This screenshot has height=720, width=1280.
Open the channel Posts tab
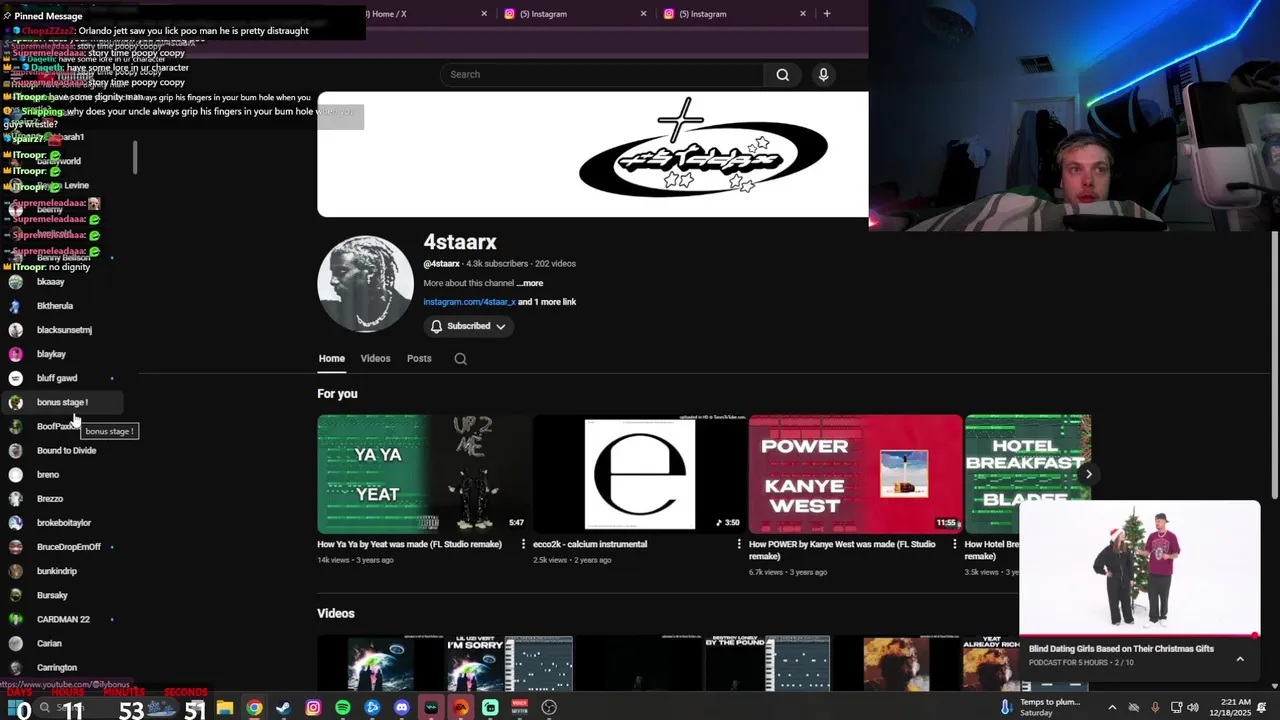pos(419,358)
